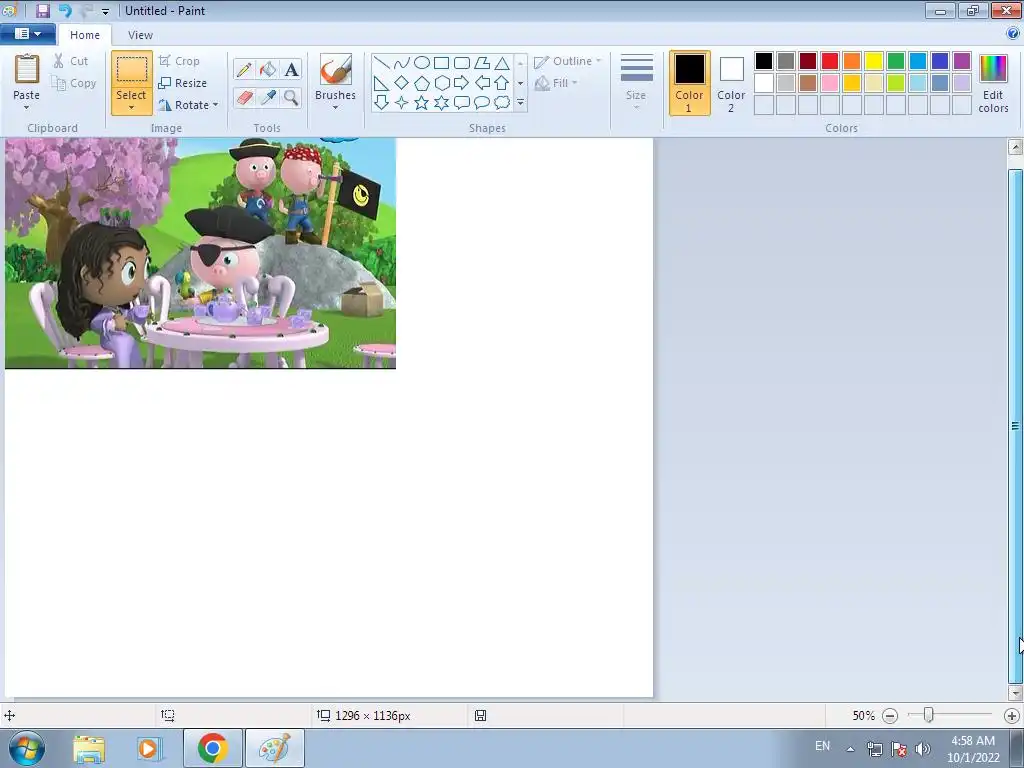Choose the Left arrow shape
Image resolution: width=1024 pixels, height=768 pixels.
[482, 83]
